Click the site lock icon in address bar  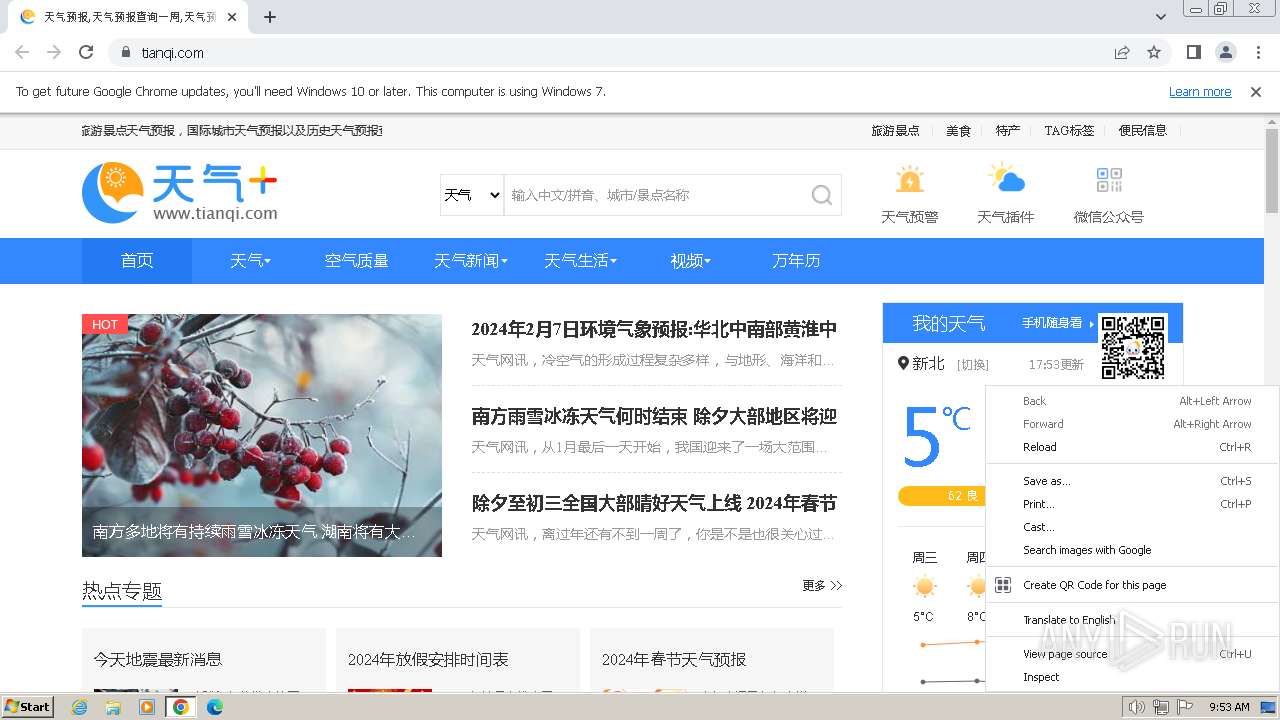point(126,52)
